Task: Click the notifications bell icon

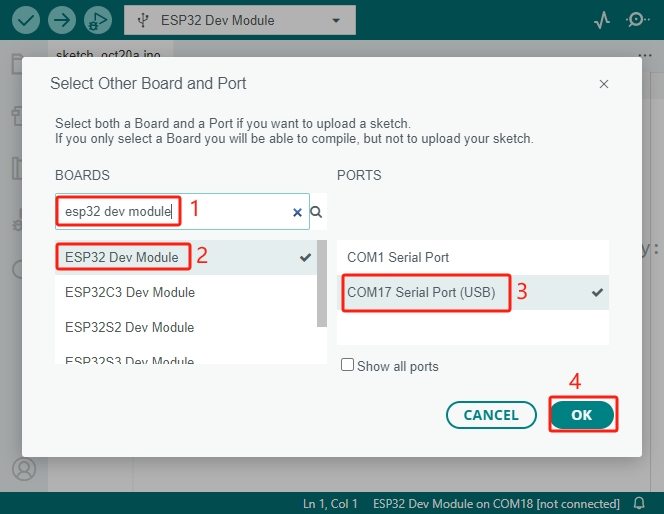Action: tap(639, 503)
